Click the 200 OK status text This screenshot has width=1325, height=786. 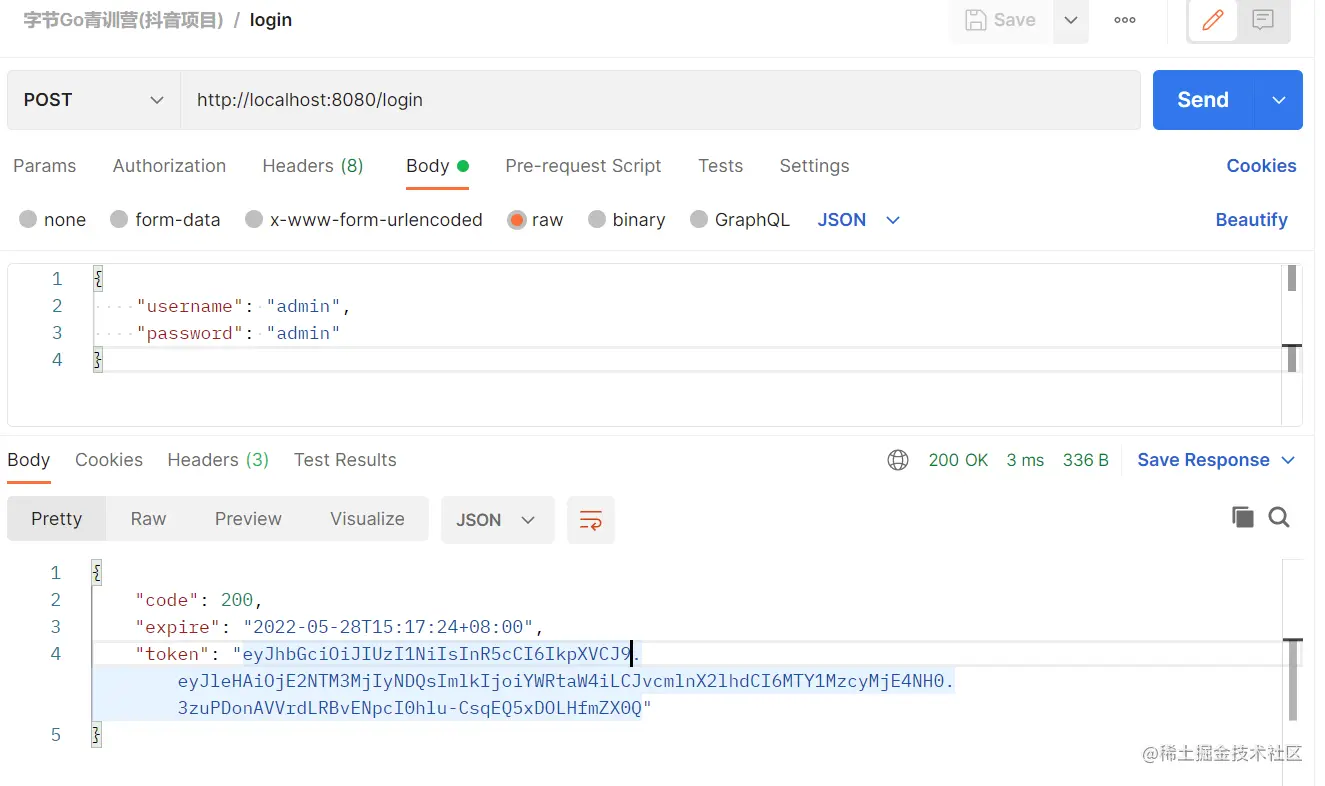[x=958, y=460]
